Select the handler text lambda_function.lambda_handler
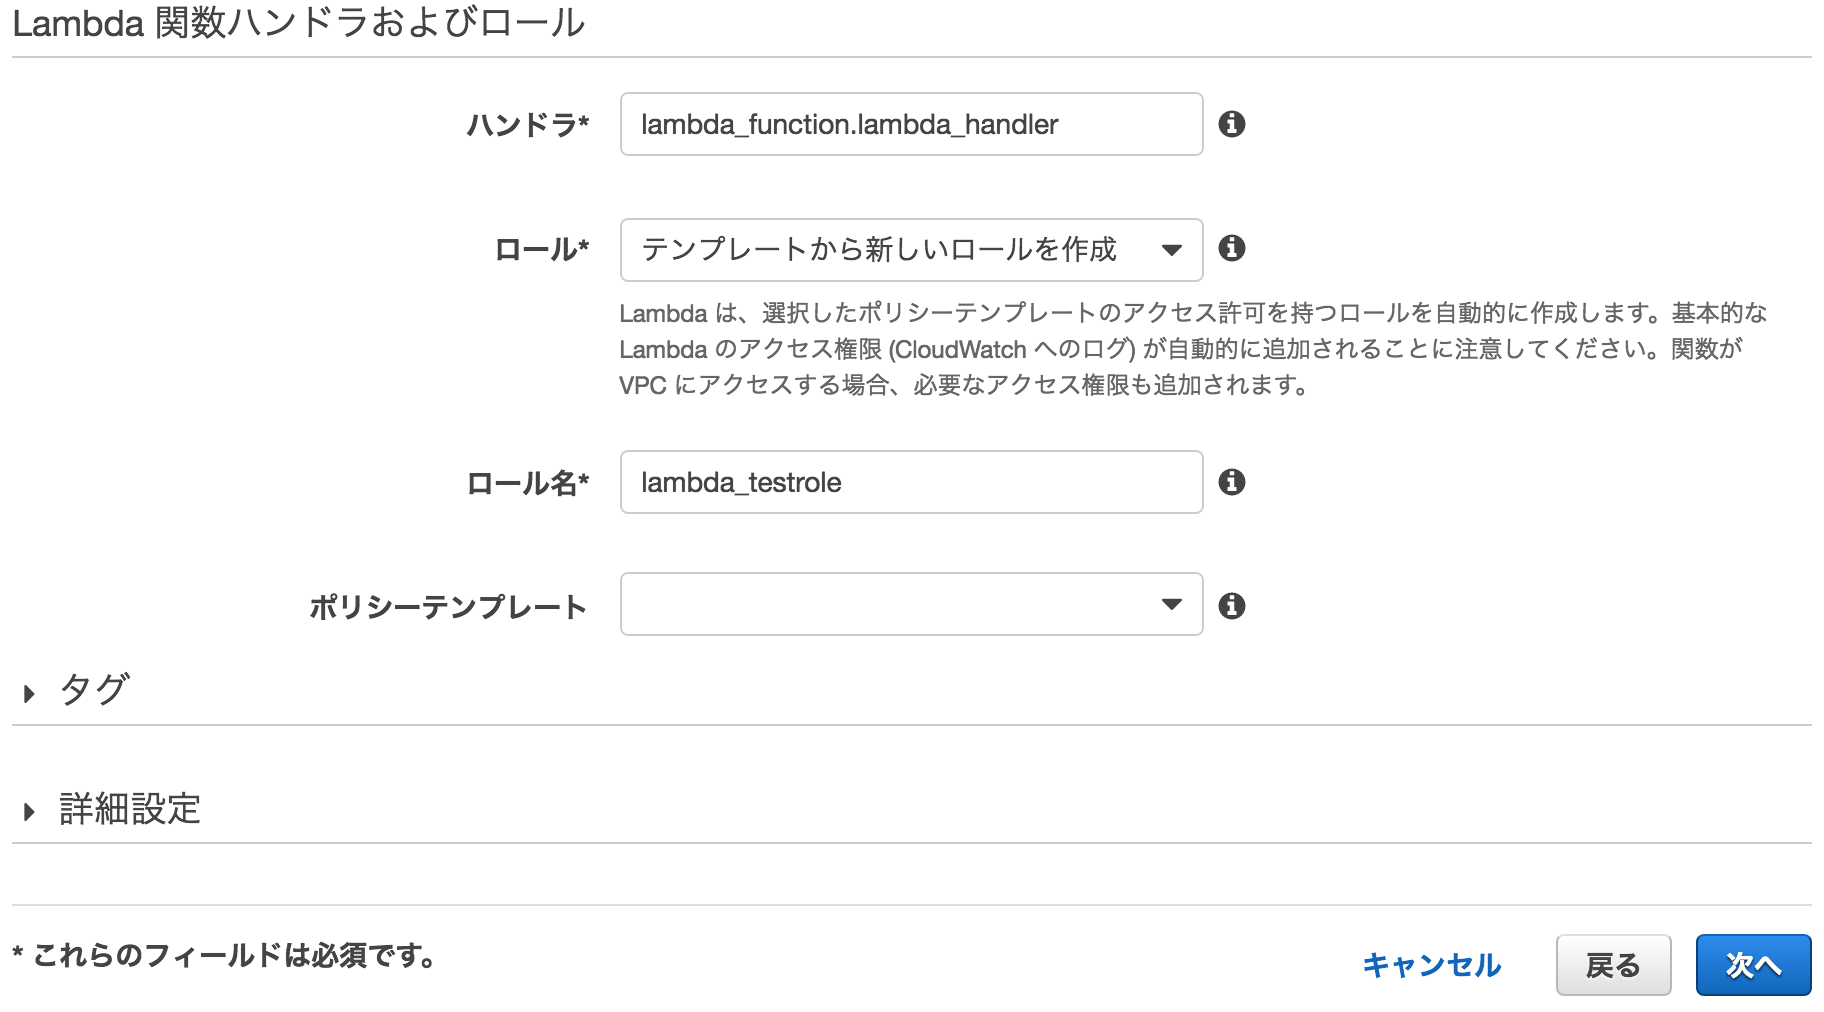Image resolution: width=1824 pixels, height=1012 pixels. click(x=849, y=124)
